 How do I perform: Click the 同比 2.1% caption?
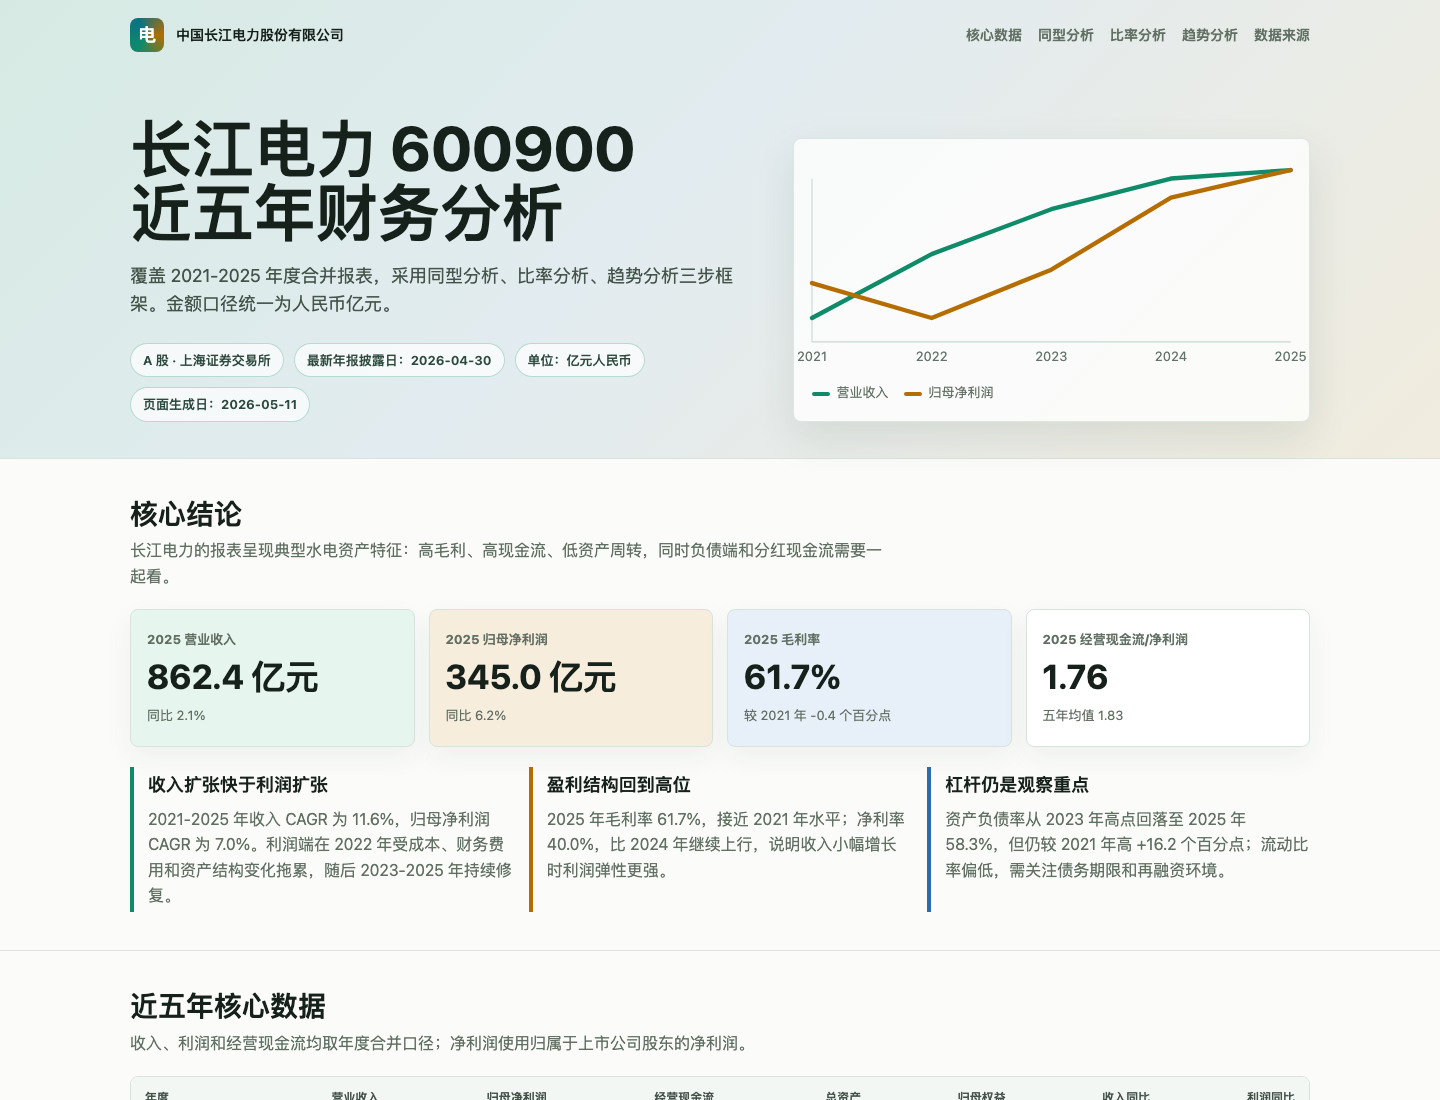pos(176,716)
